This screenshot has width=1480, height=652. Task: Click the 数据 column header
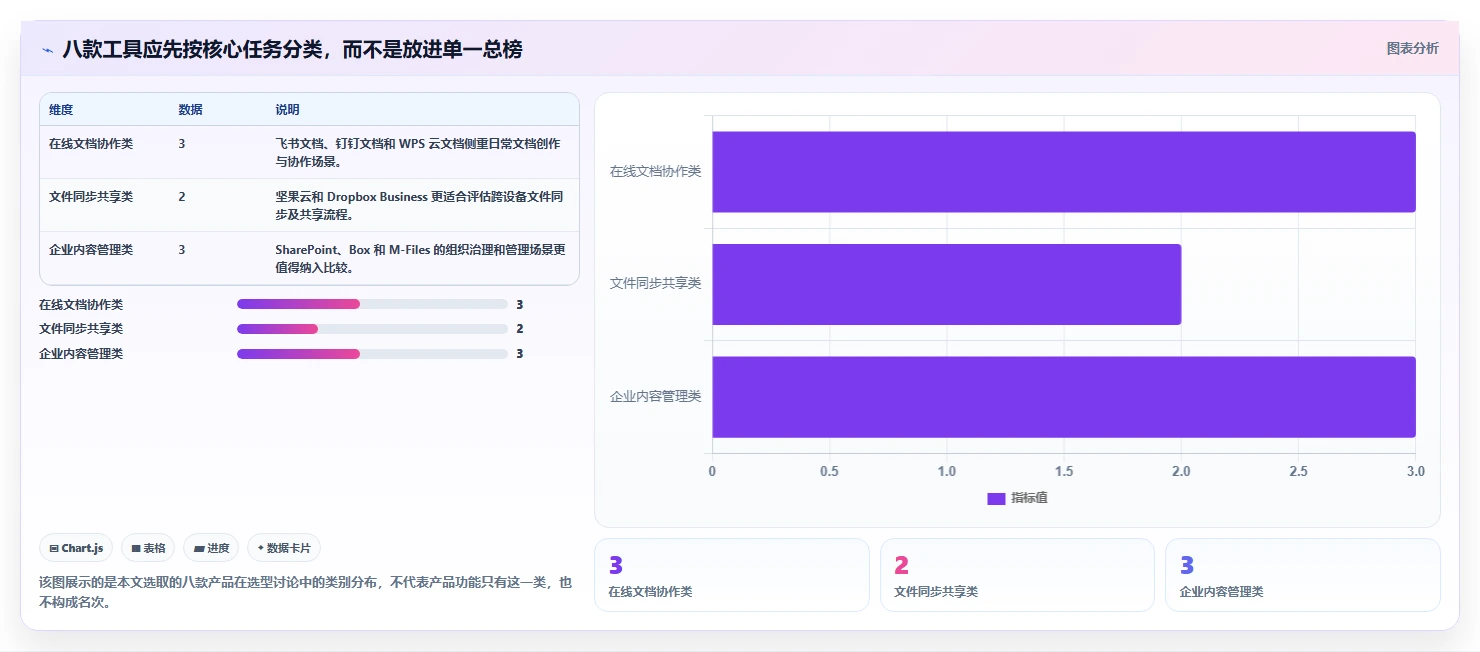tap(191, 110)
